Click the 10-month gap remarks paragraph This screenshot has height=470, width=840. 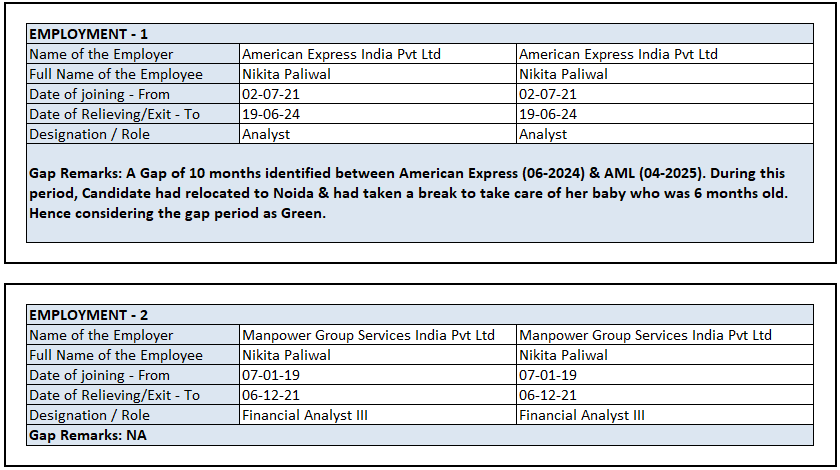click(x=408, y=194)
